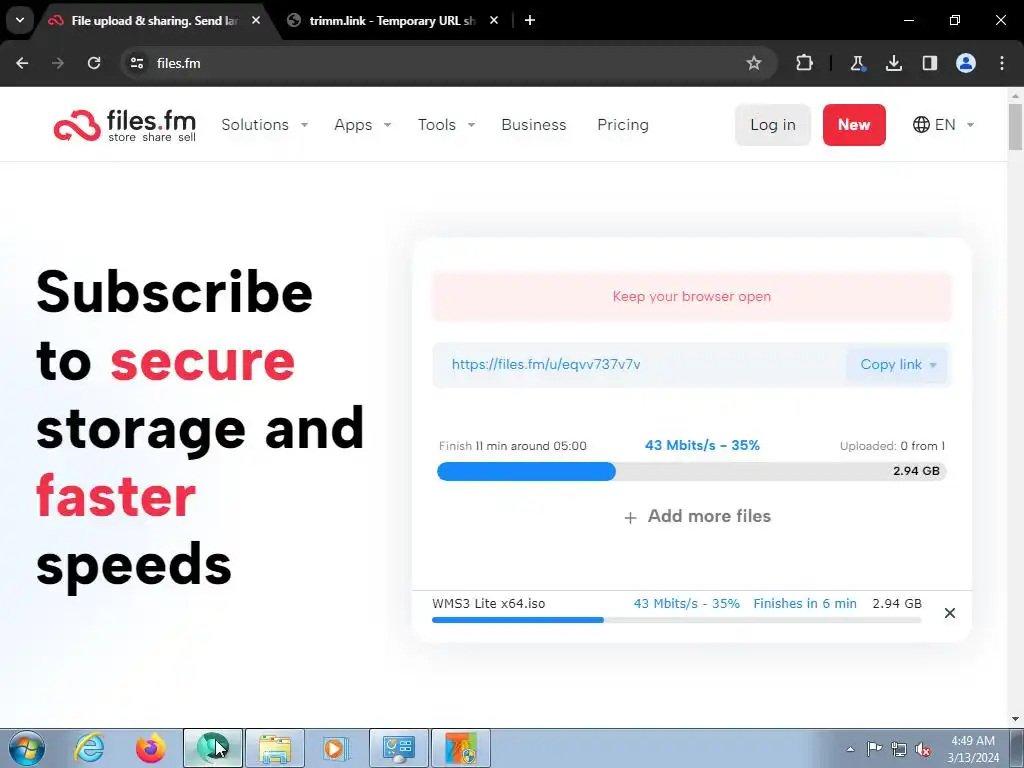Click Uploaded: 0 from 1 text
The image size is (1024, 768).
pos(892,446)
